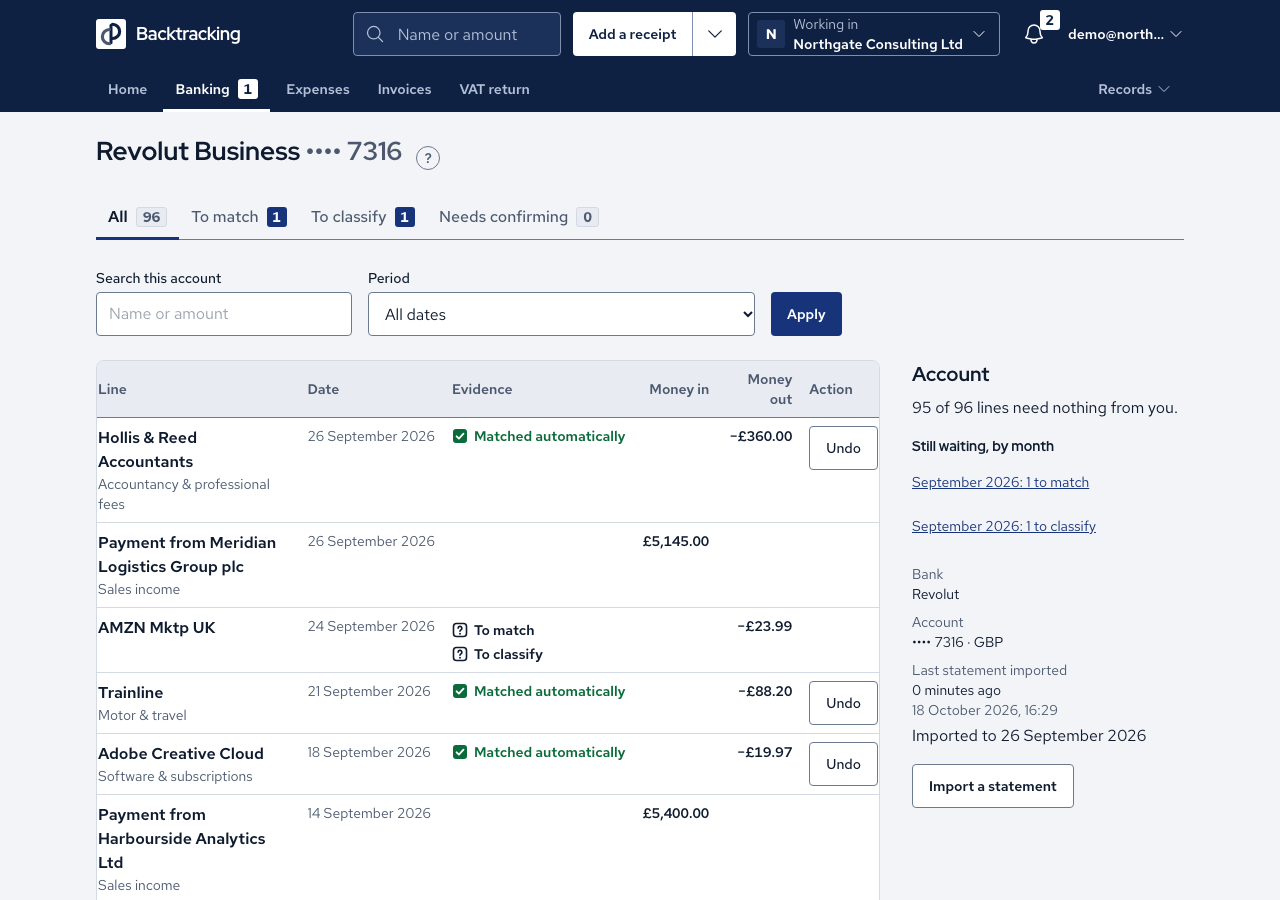Click Payment from Meridian Logistics Group plc line
Viewport: 1280px width, 900px height.
pos(187,555)
